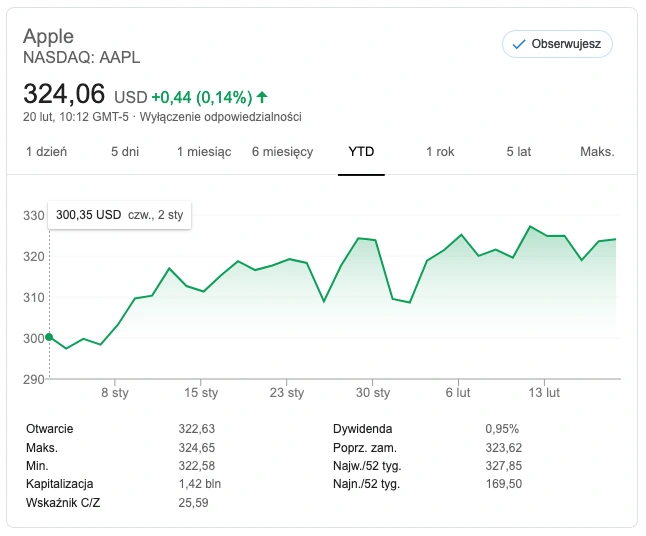646x536 pixels.
Task: Click the checkmark icon in Obserwujesz button
Action: pos(519,44)
